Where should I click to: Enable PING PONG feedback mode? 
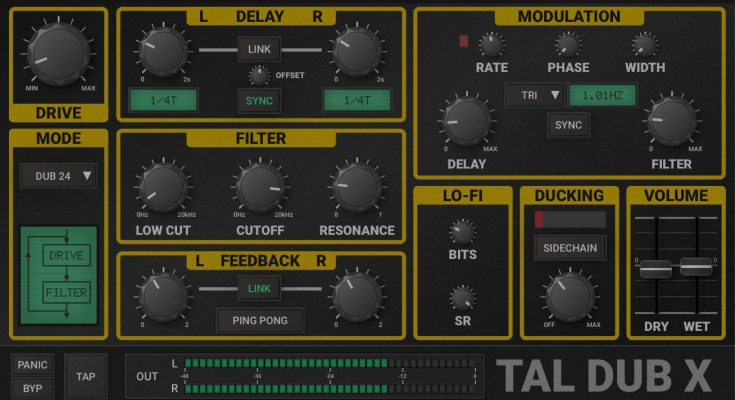(259, 320)
